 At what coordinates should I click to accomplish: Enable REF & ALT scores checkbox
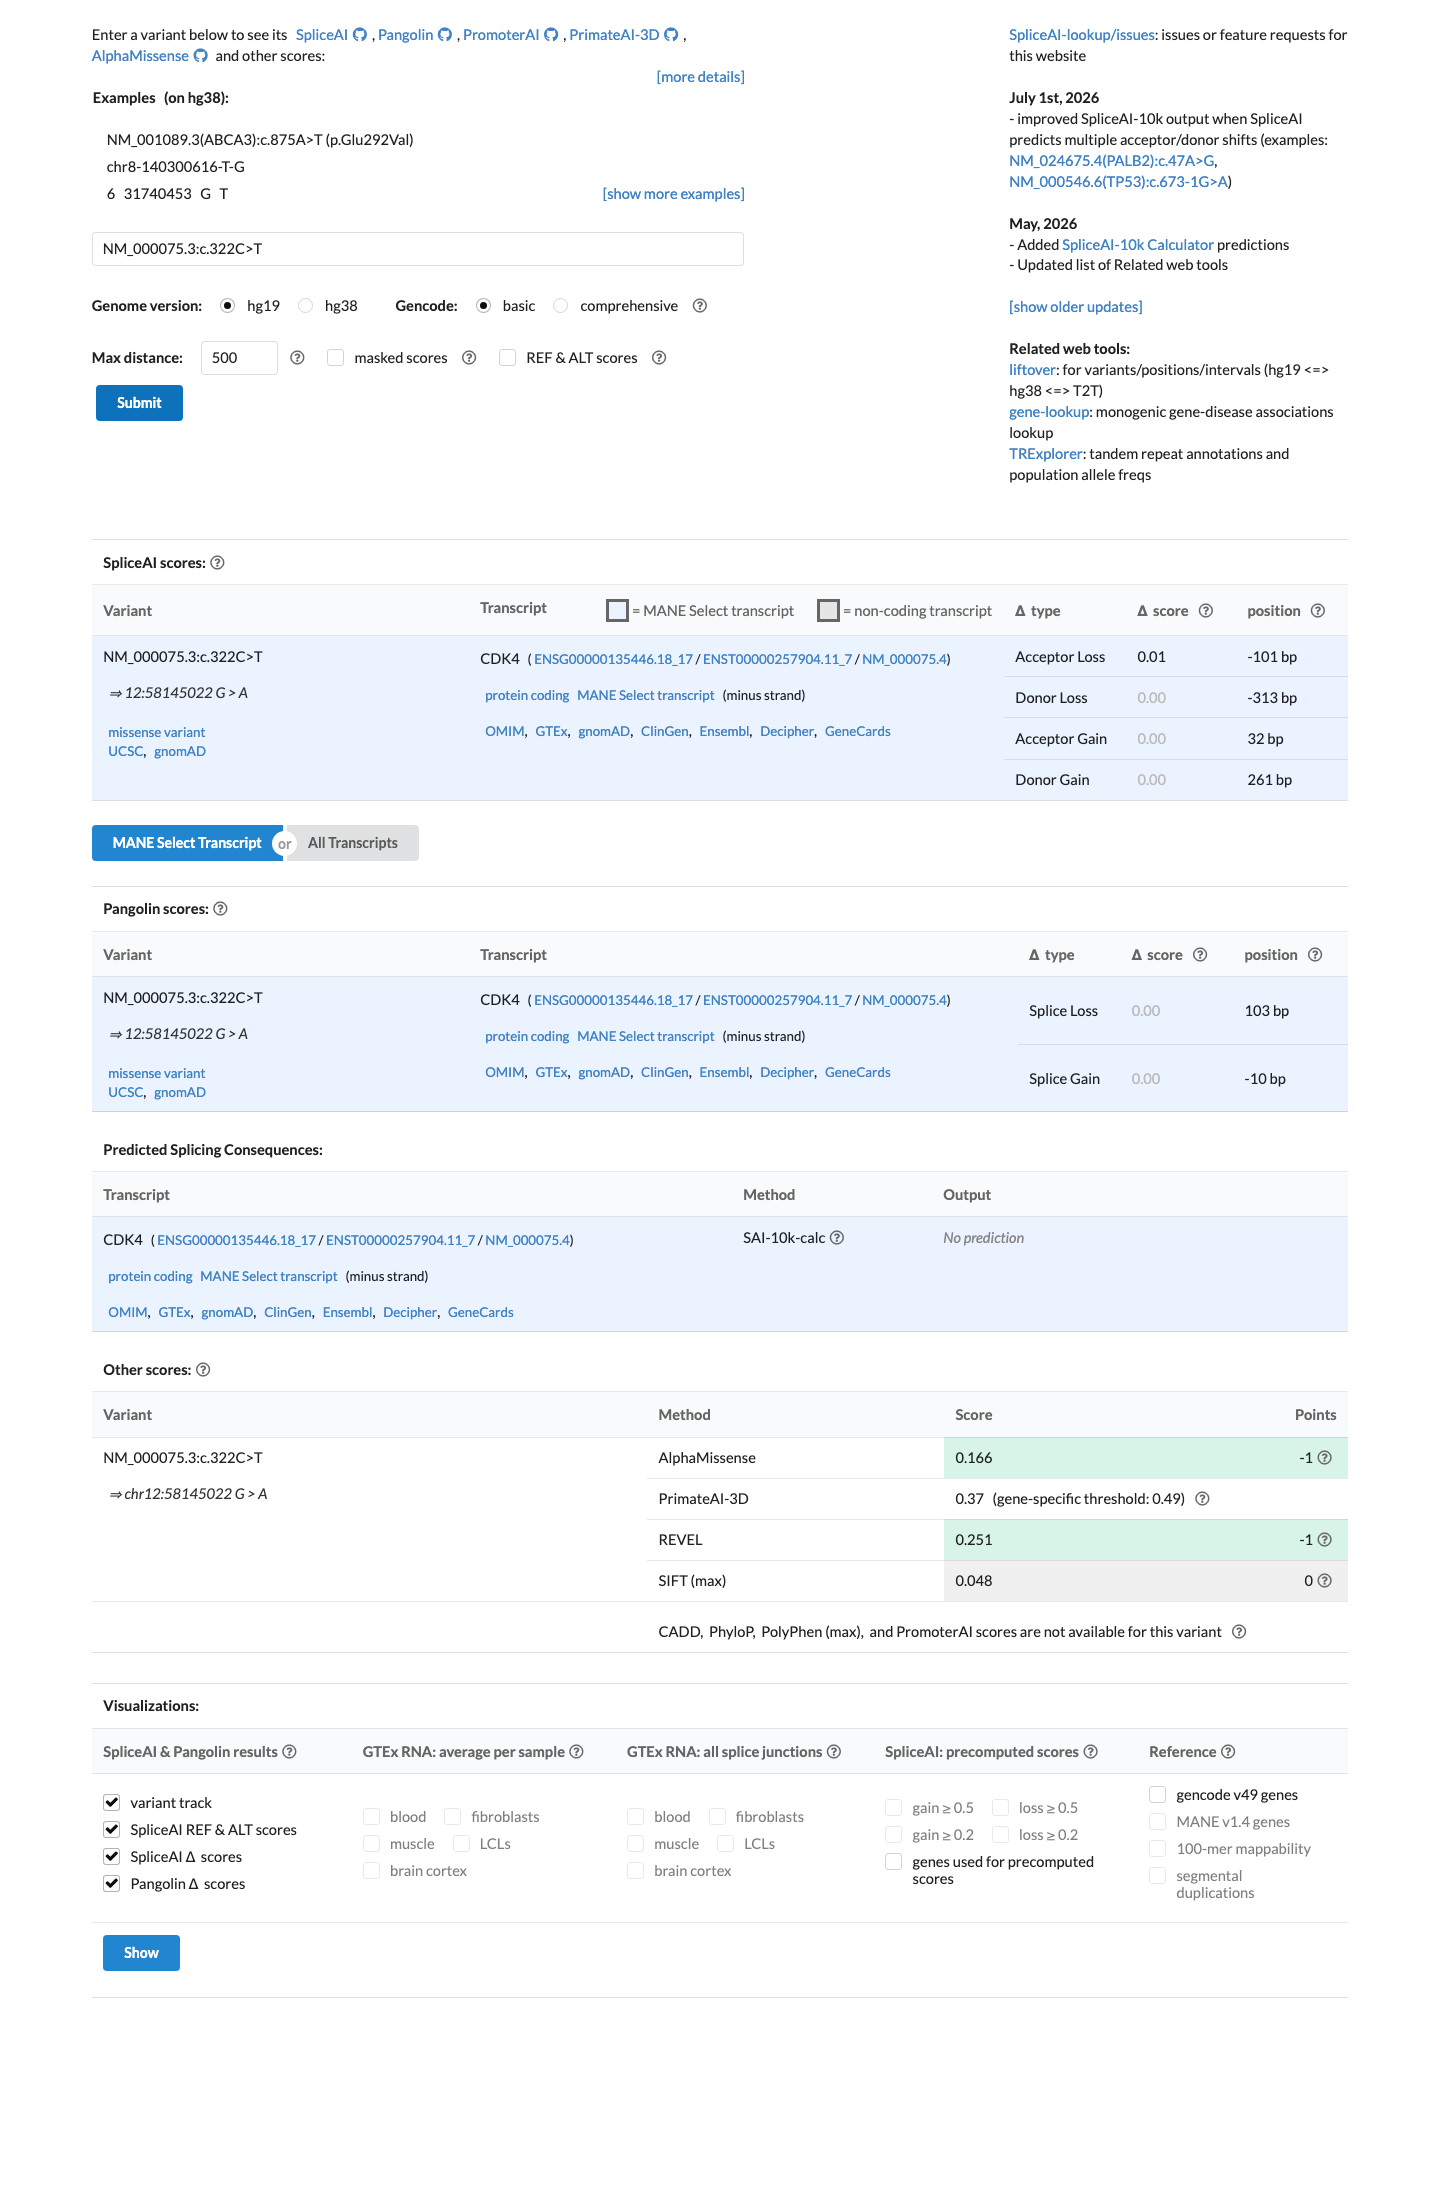(508, 358)
